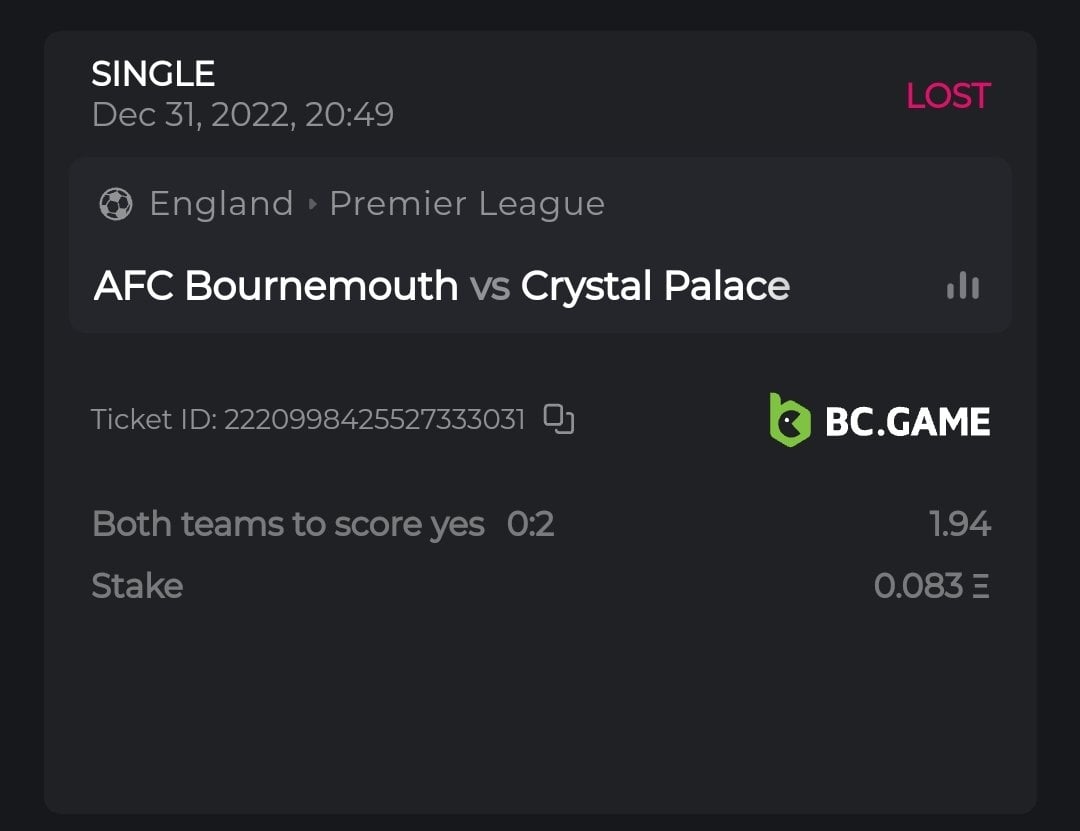
Task: Select the England country link
Action: click(221, 204)
